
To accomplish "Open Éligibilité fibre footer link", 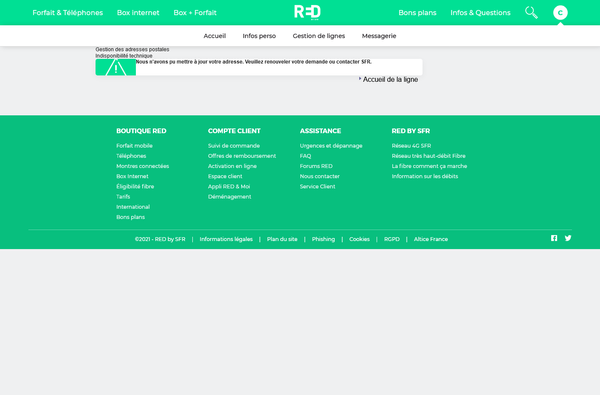I will (x=135, y=186).
